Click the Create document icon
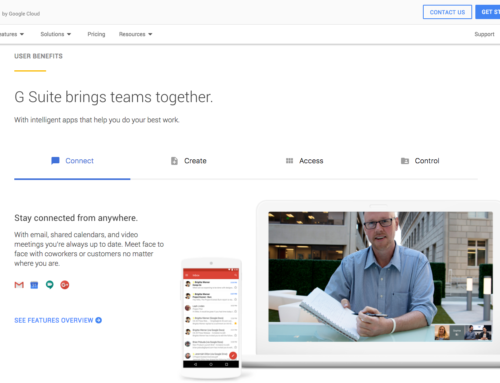Viewport: 500px width, 383px height. click(174, 161)
